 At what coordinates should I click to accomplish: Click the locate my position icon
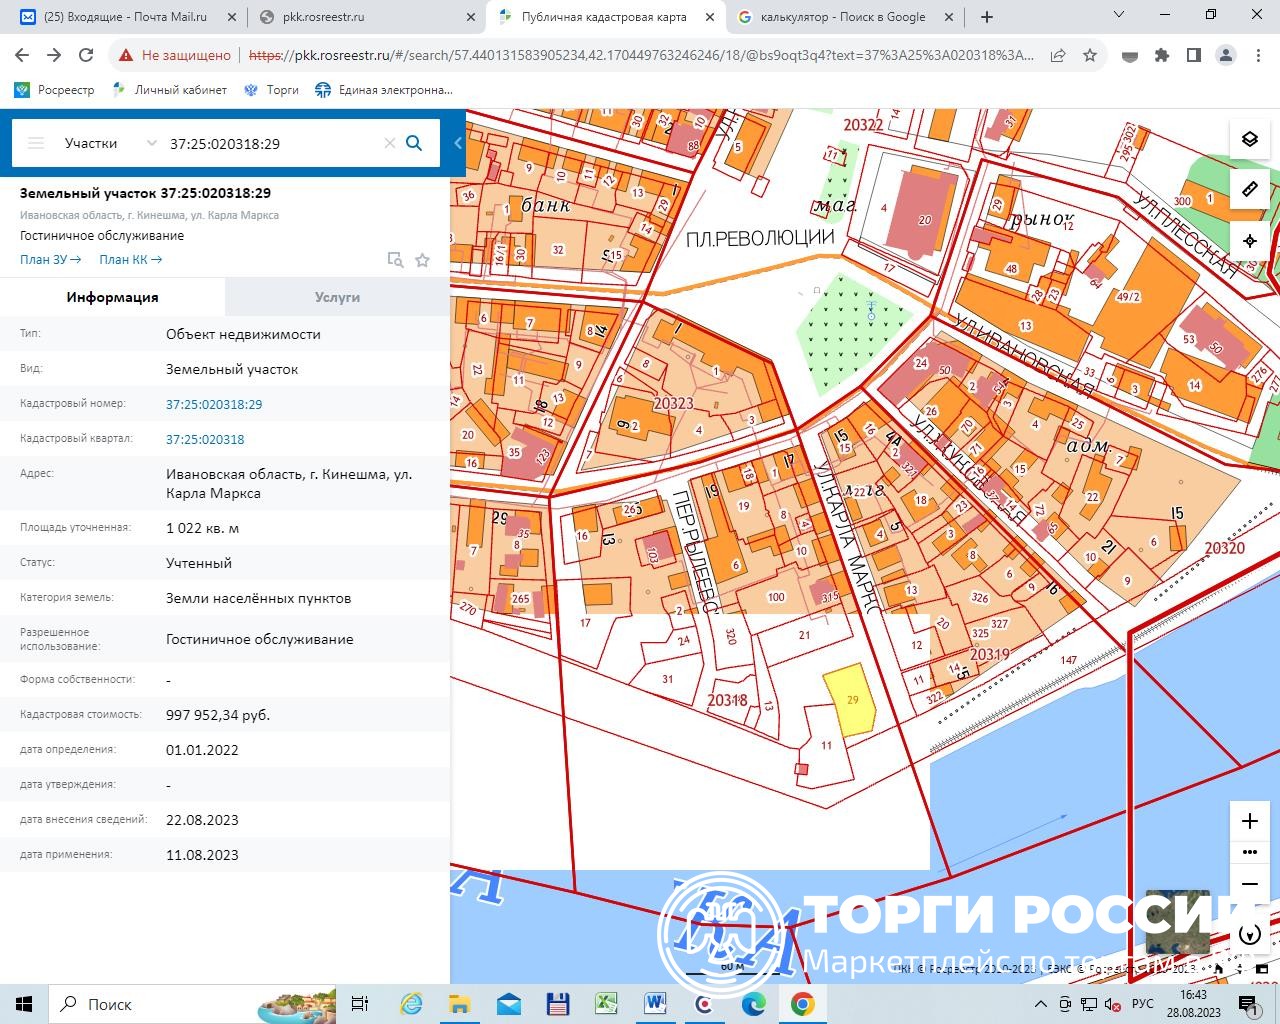(1249, 241)
